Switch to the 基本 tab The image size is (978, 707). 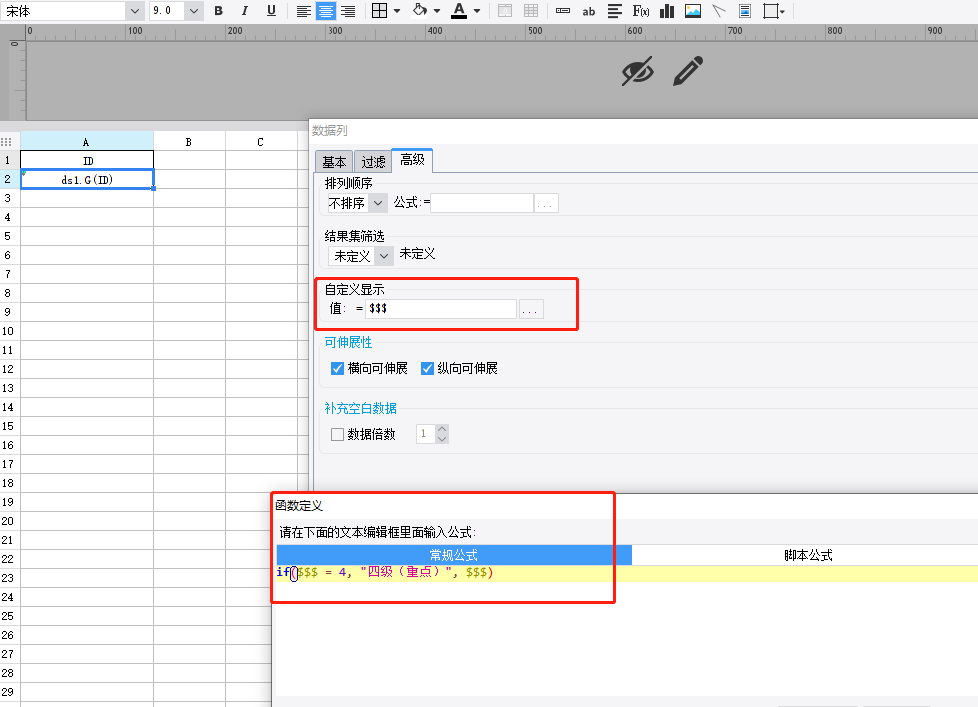pos(334,162)
